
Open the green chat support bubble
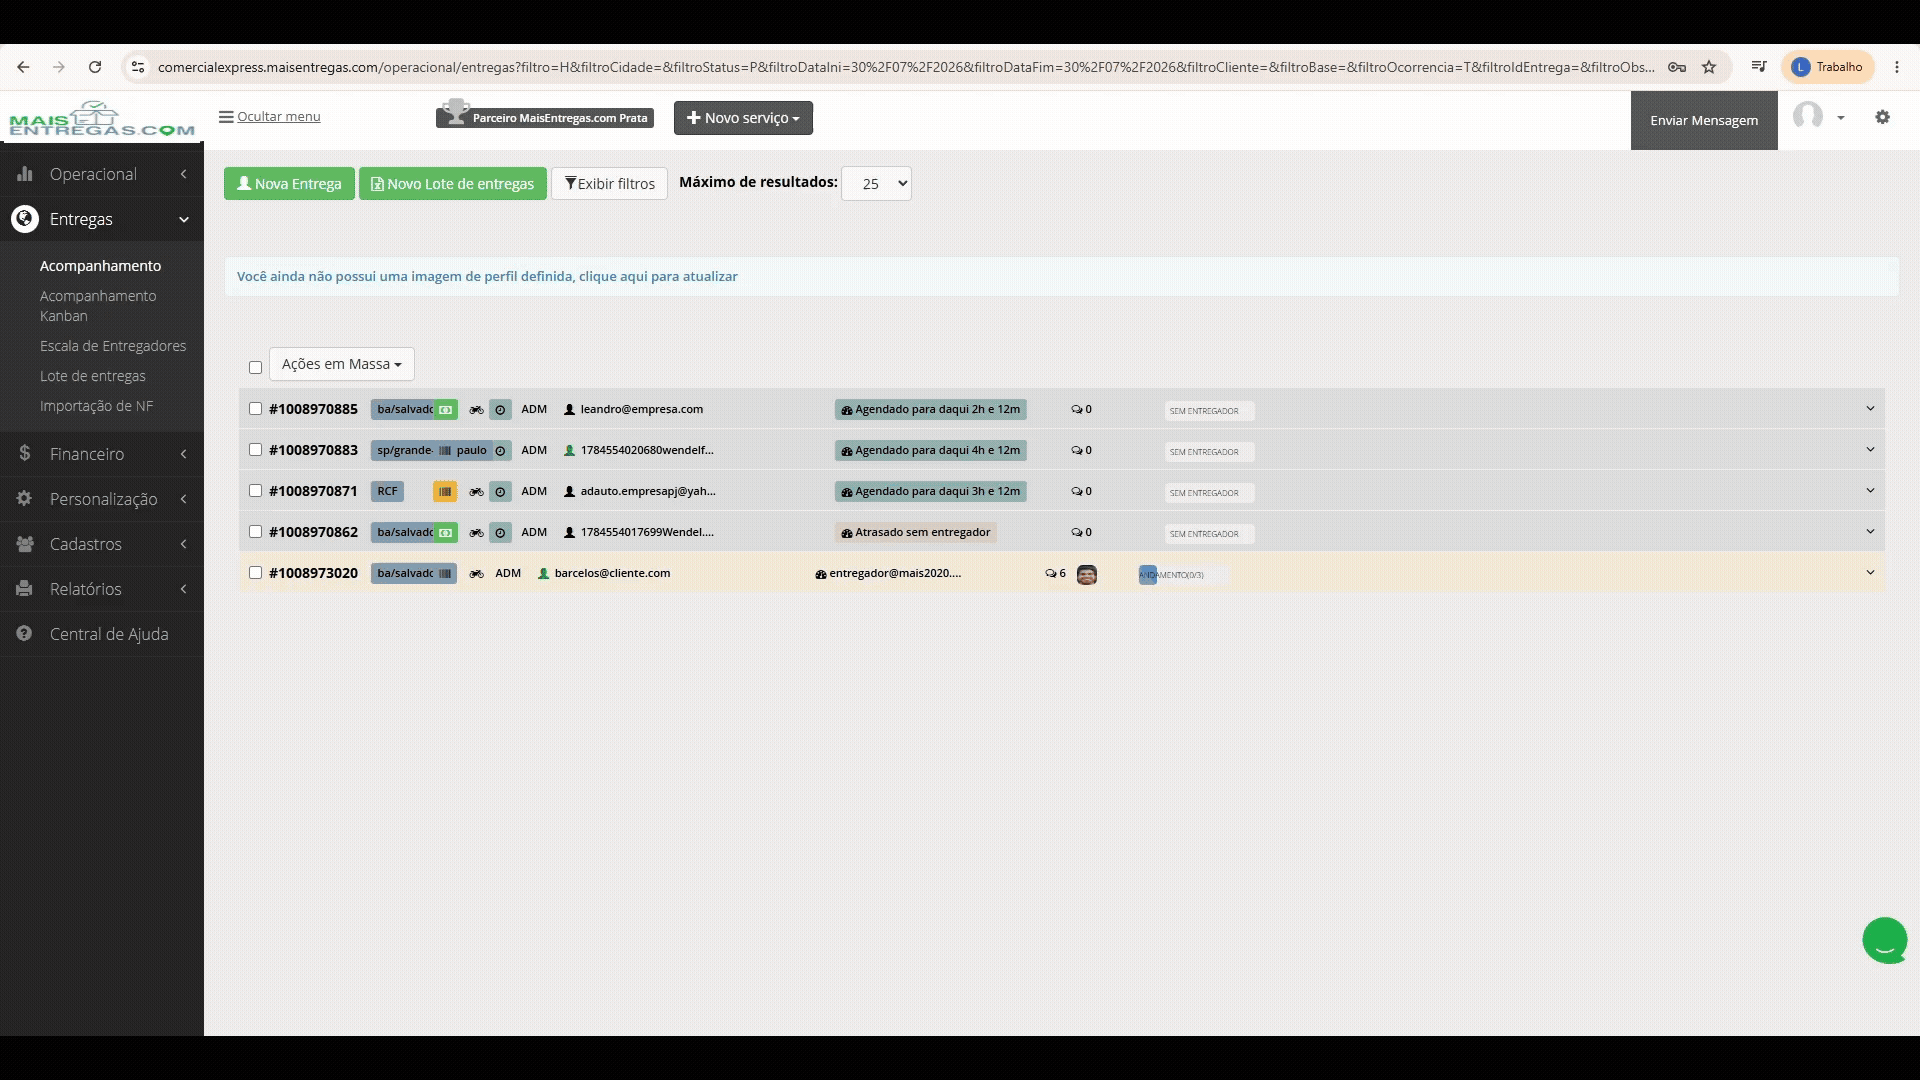pos(1885,941)
